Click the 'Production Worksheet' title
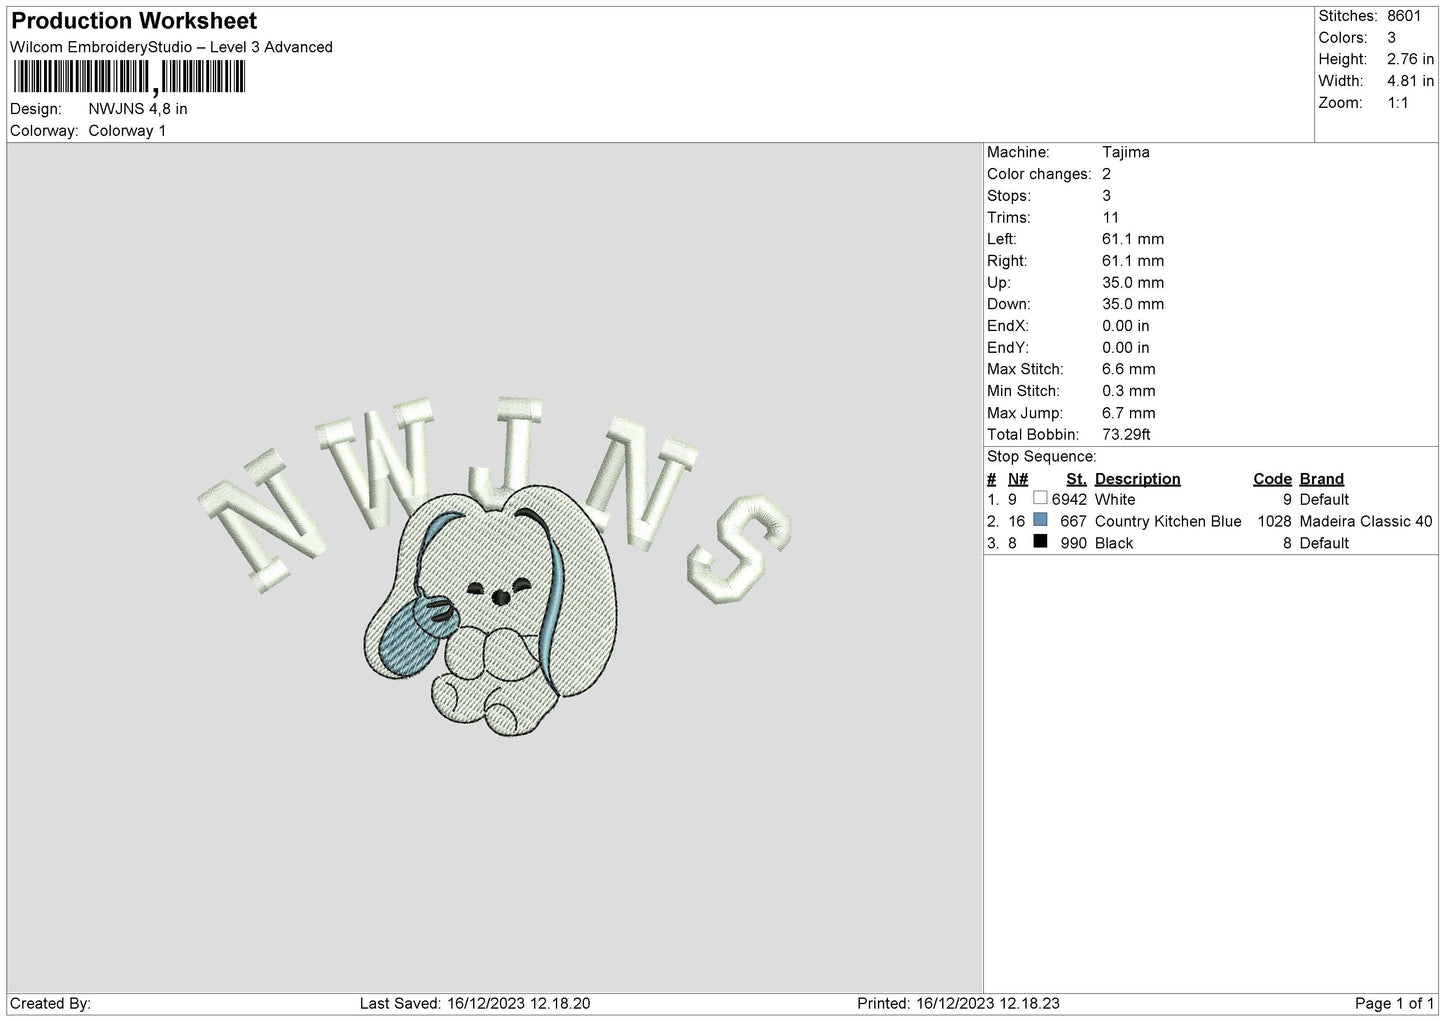The image size is (1445, 1021). pyautogui.click(x=134, y=21)
